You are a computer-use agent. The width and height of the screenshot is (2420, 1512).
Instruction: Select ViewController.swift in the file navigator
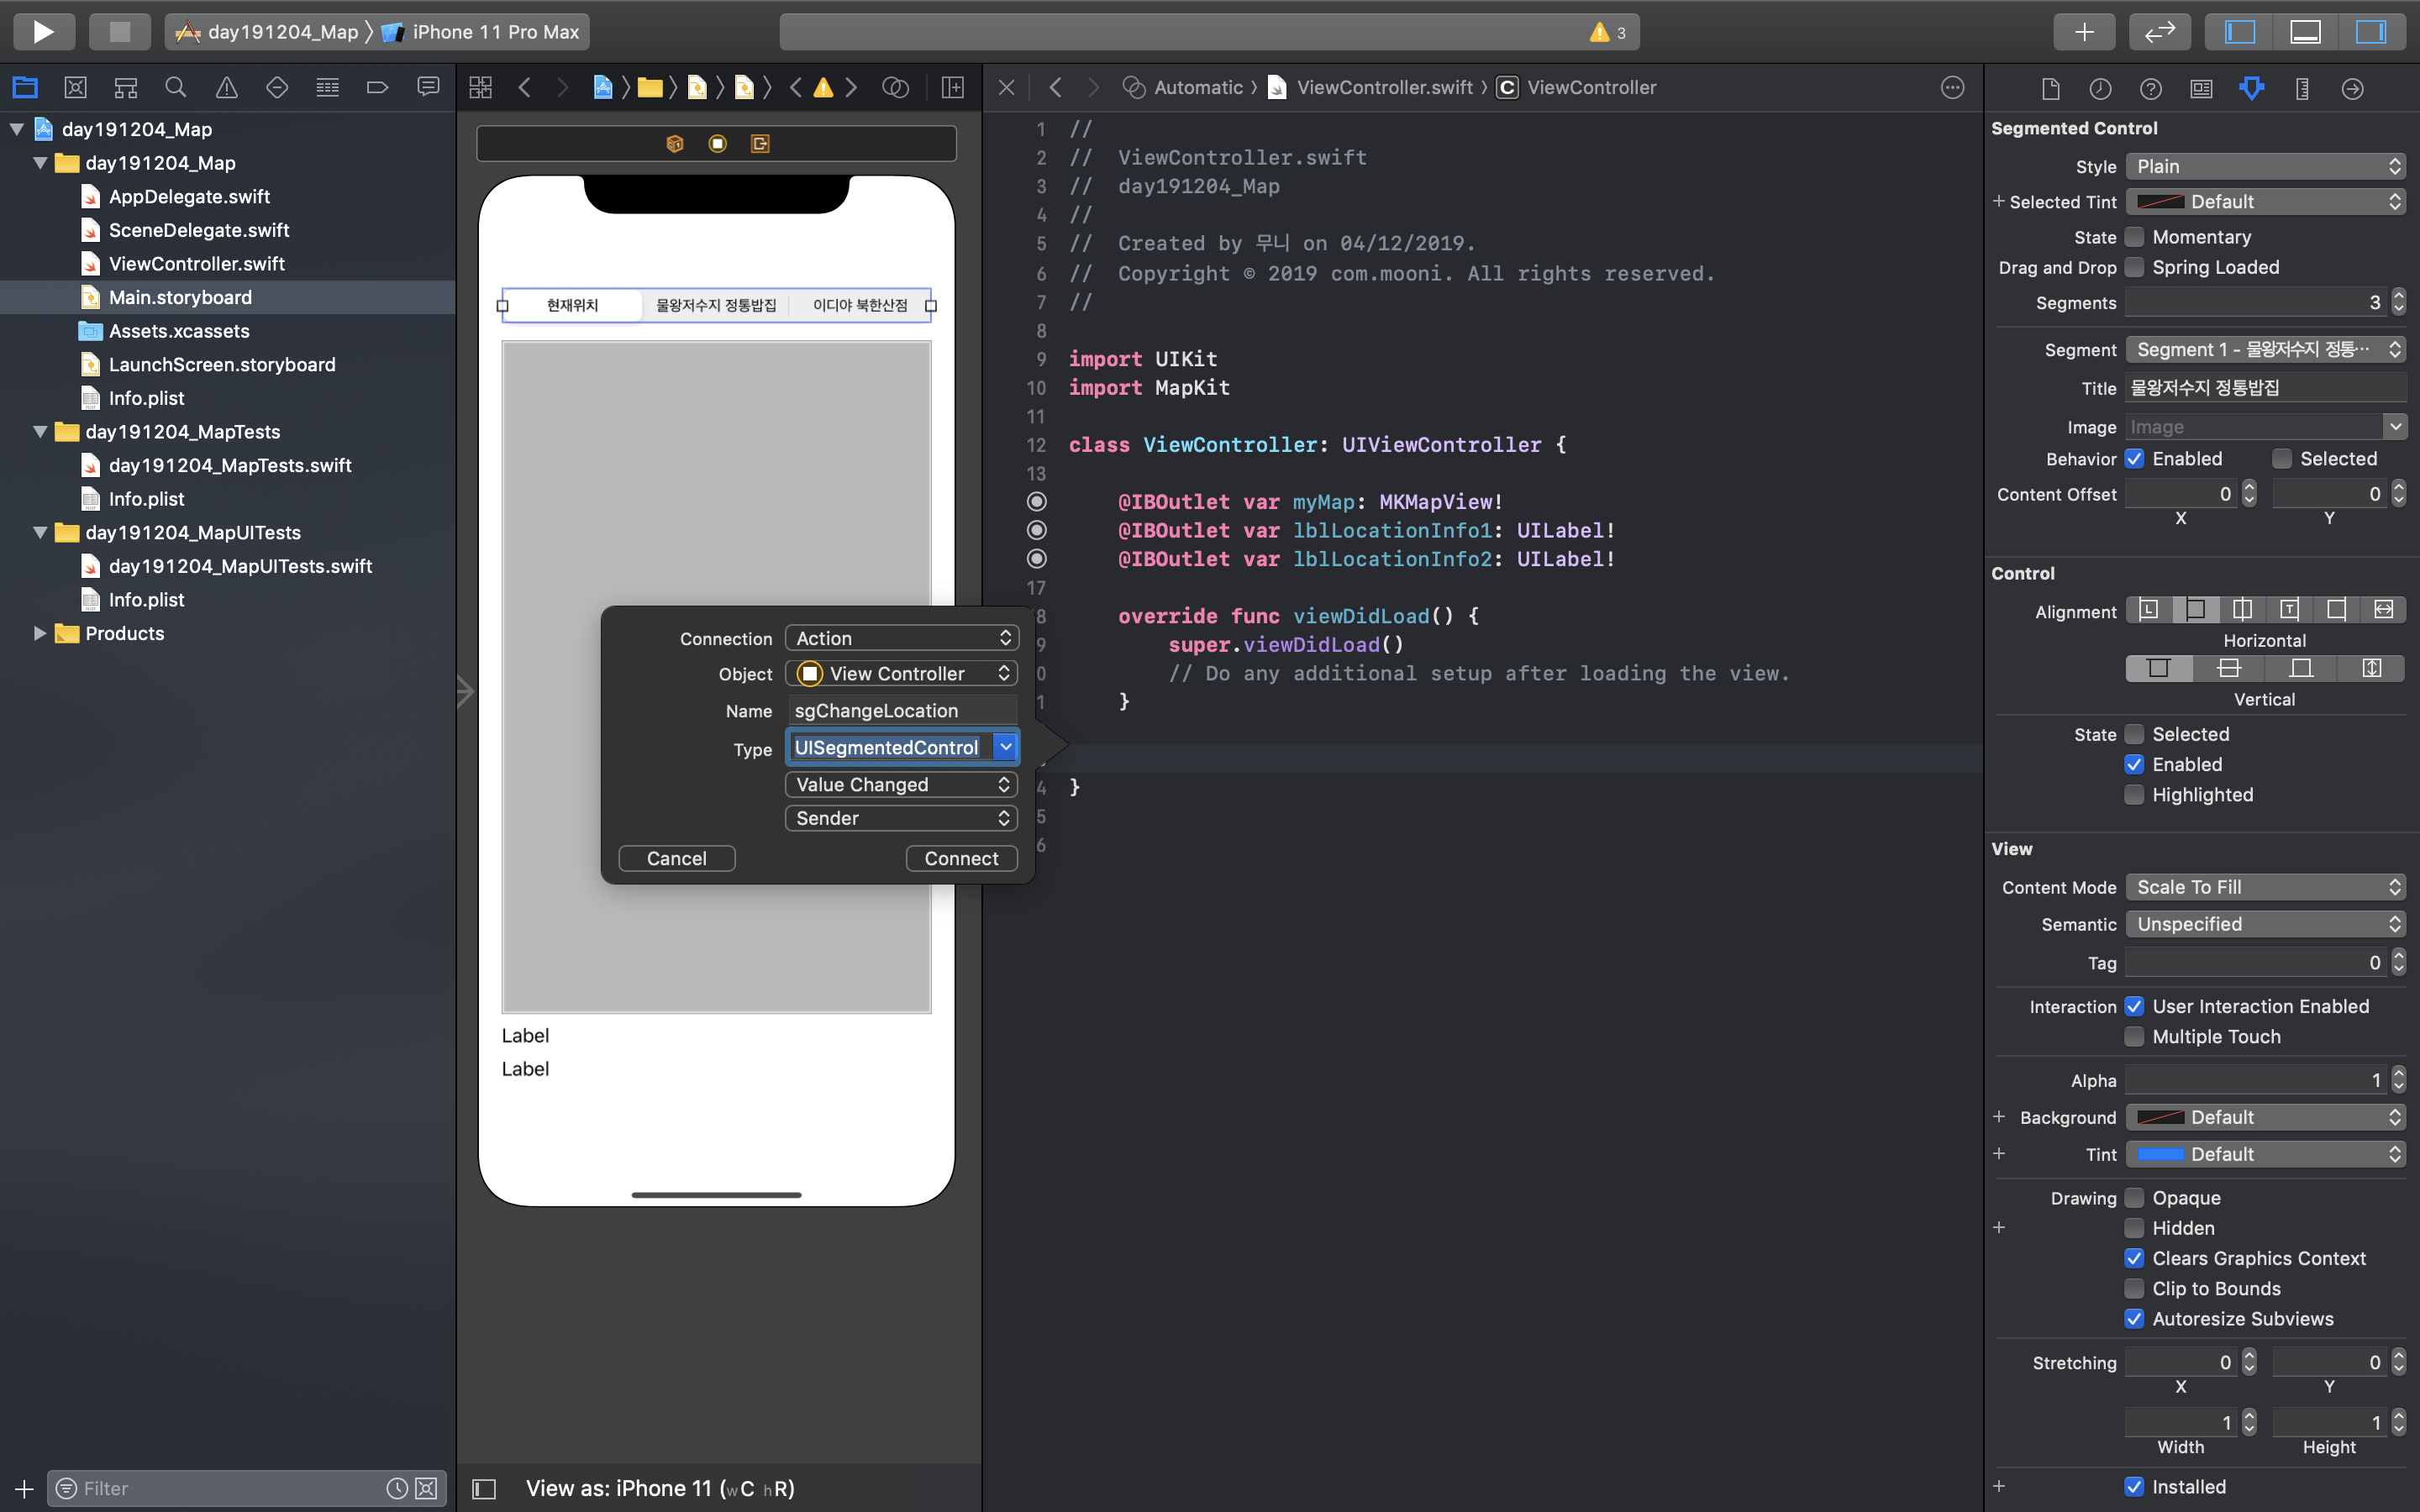196,264
